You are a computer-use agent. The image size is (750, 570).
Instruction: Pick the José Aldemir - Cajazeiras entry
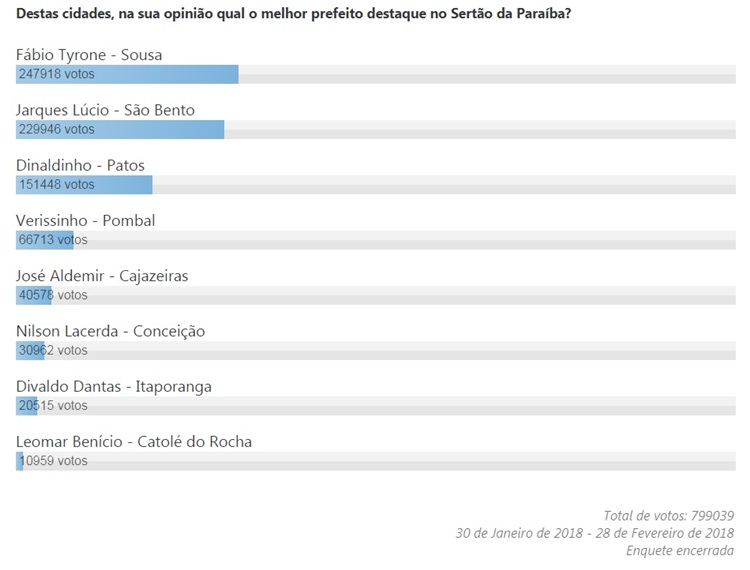pyautogui.click(x=102, y=276)
